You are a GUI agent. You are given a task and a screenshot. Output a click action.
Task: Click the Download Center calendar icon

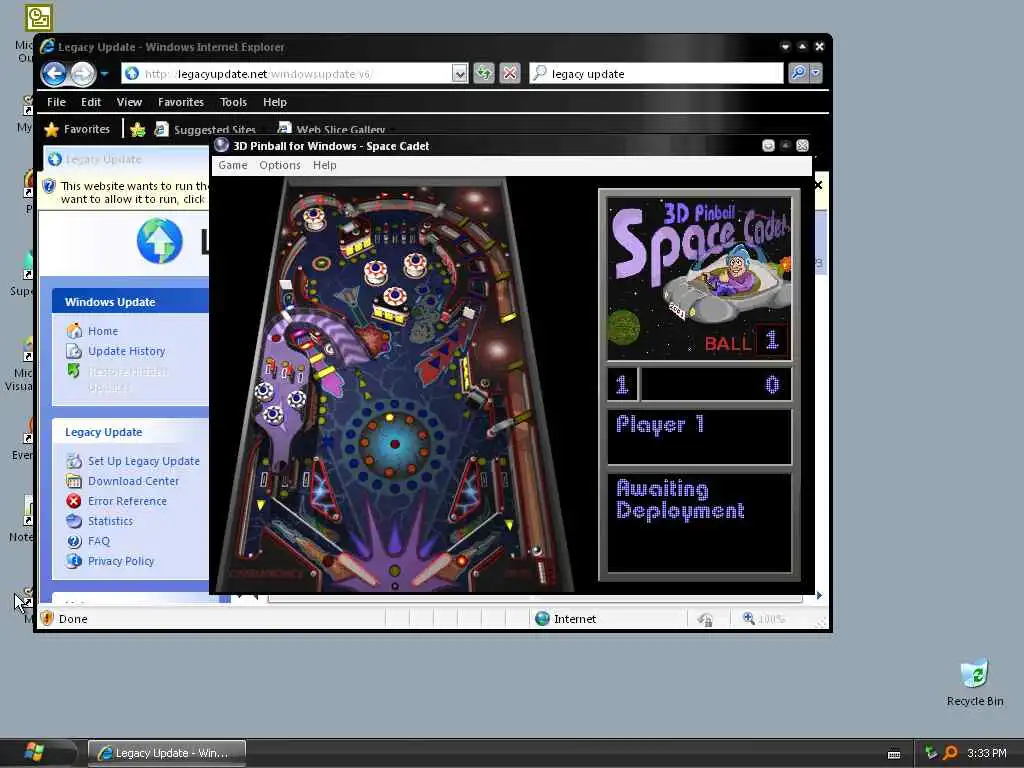(74, 481)
